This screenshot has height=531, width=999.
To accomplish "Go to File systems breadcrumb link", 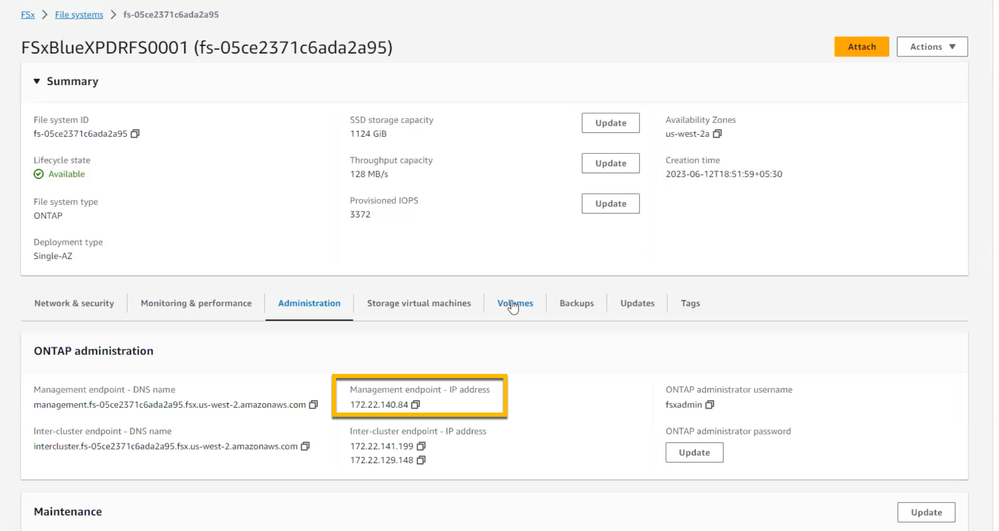I will click(79, 15).
